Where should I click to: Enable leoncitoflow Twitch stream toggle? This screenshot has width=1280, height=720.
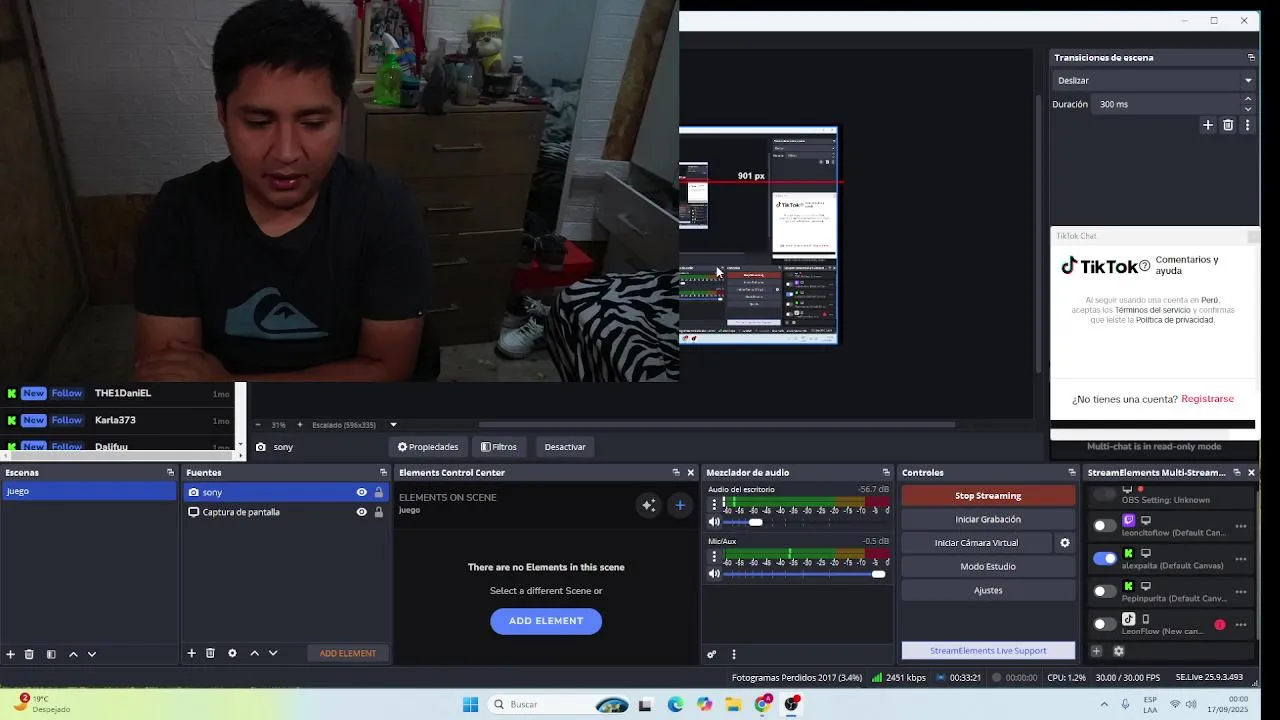tap(1104, 526)
